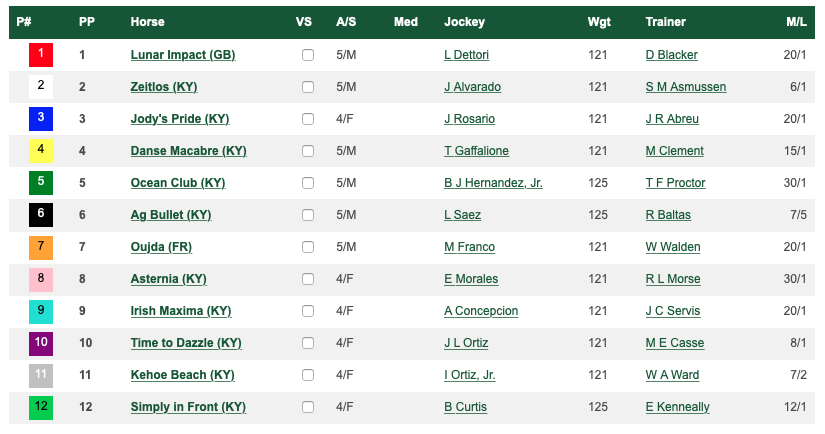
Task: Click the red number 1 saddle cloth
Action: pos(41,55)
